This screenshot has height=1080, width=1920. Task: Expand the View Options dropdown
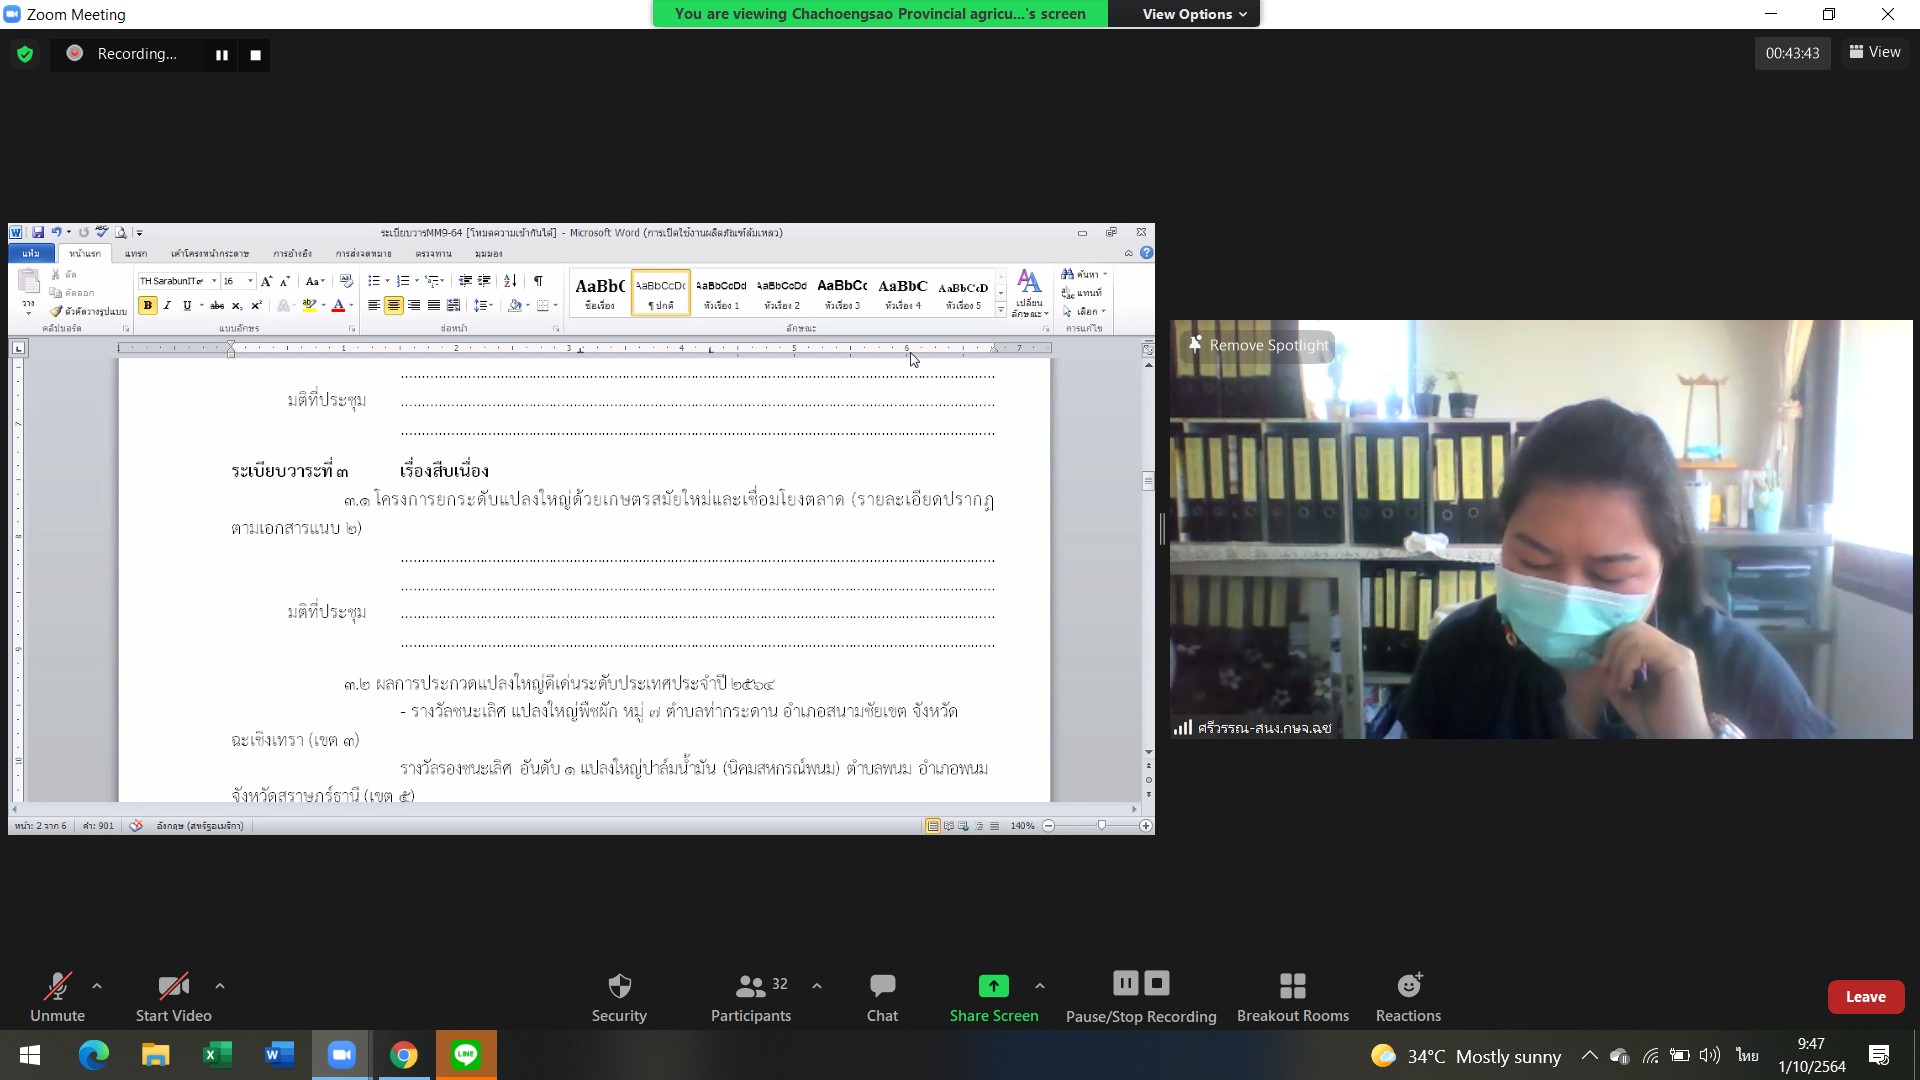coord(1194,14)
